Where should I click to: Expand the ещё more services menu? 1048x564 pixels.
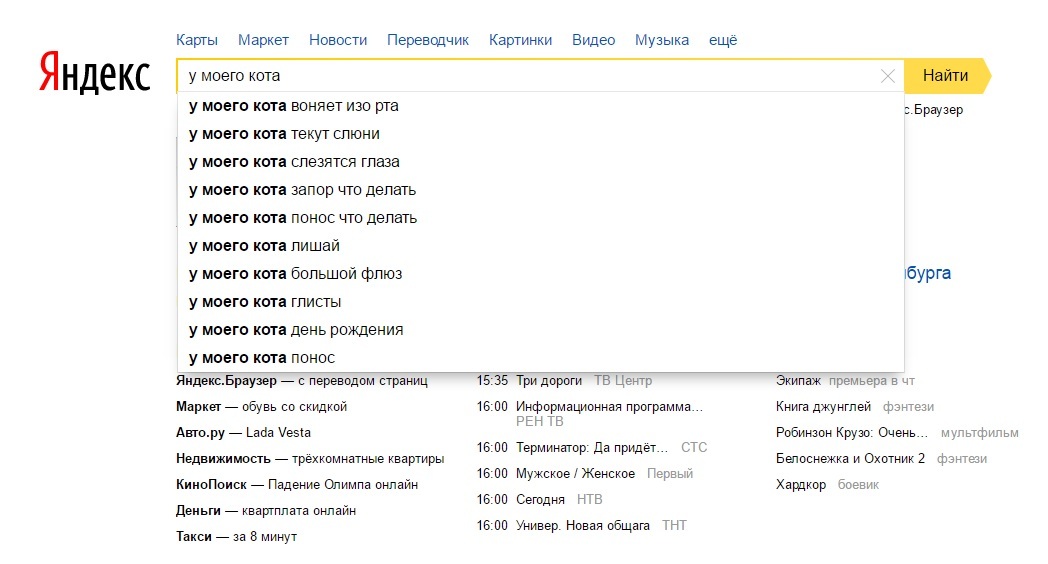[722, 40]
